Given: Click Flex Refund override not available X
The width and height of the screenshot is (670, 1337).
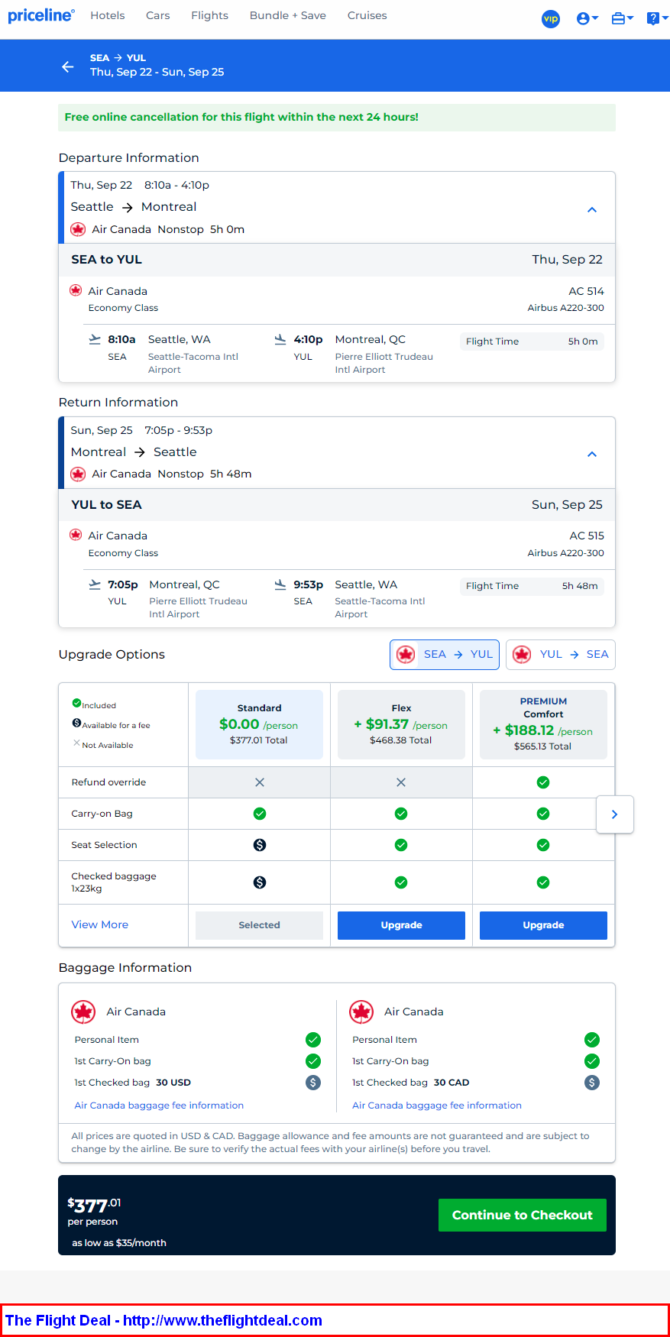Looking at the screenshot, I should [x=401, y=782].
